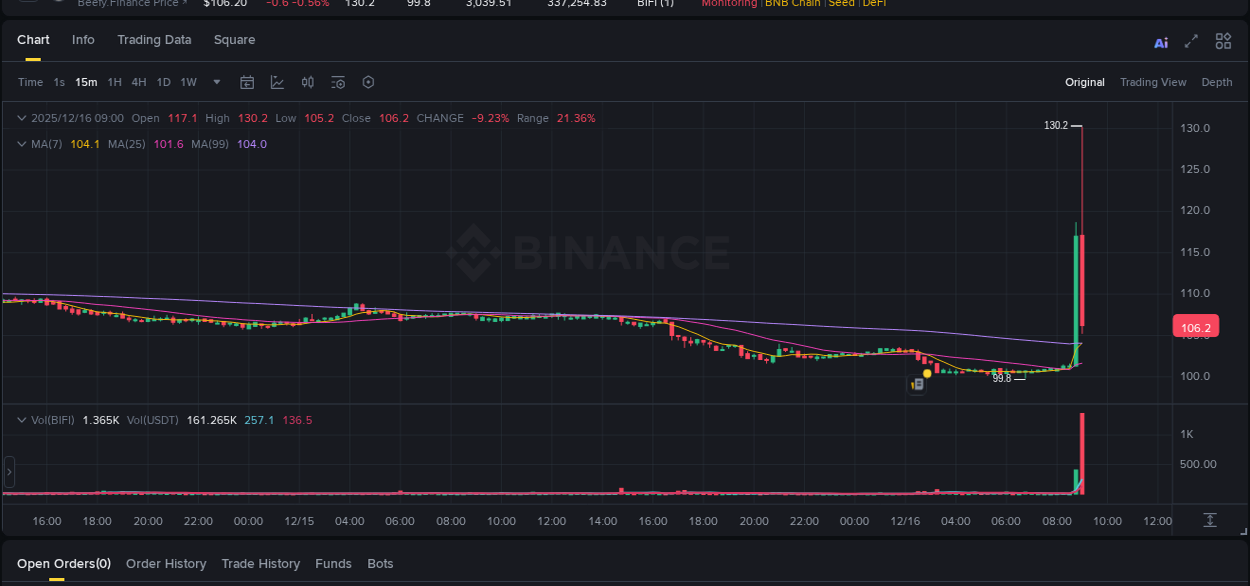The height and width of the screenshot is (586, 1250).
Task: Open the extra timeframes dropdown arrow
Action: [216, 83]
